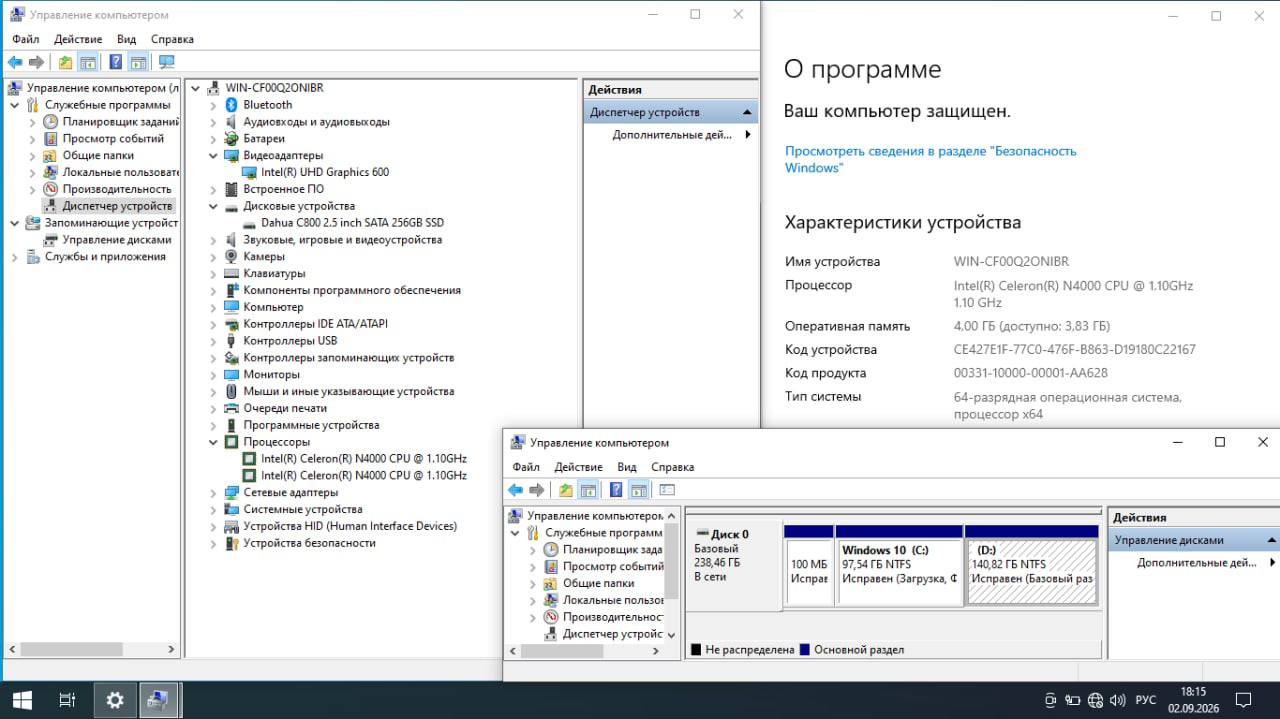The width and height of the screenshot is (1280, 719).
Task: Click clock showing 18:15 on taskbar
Action: click(x=1193, y=691)
